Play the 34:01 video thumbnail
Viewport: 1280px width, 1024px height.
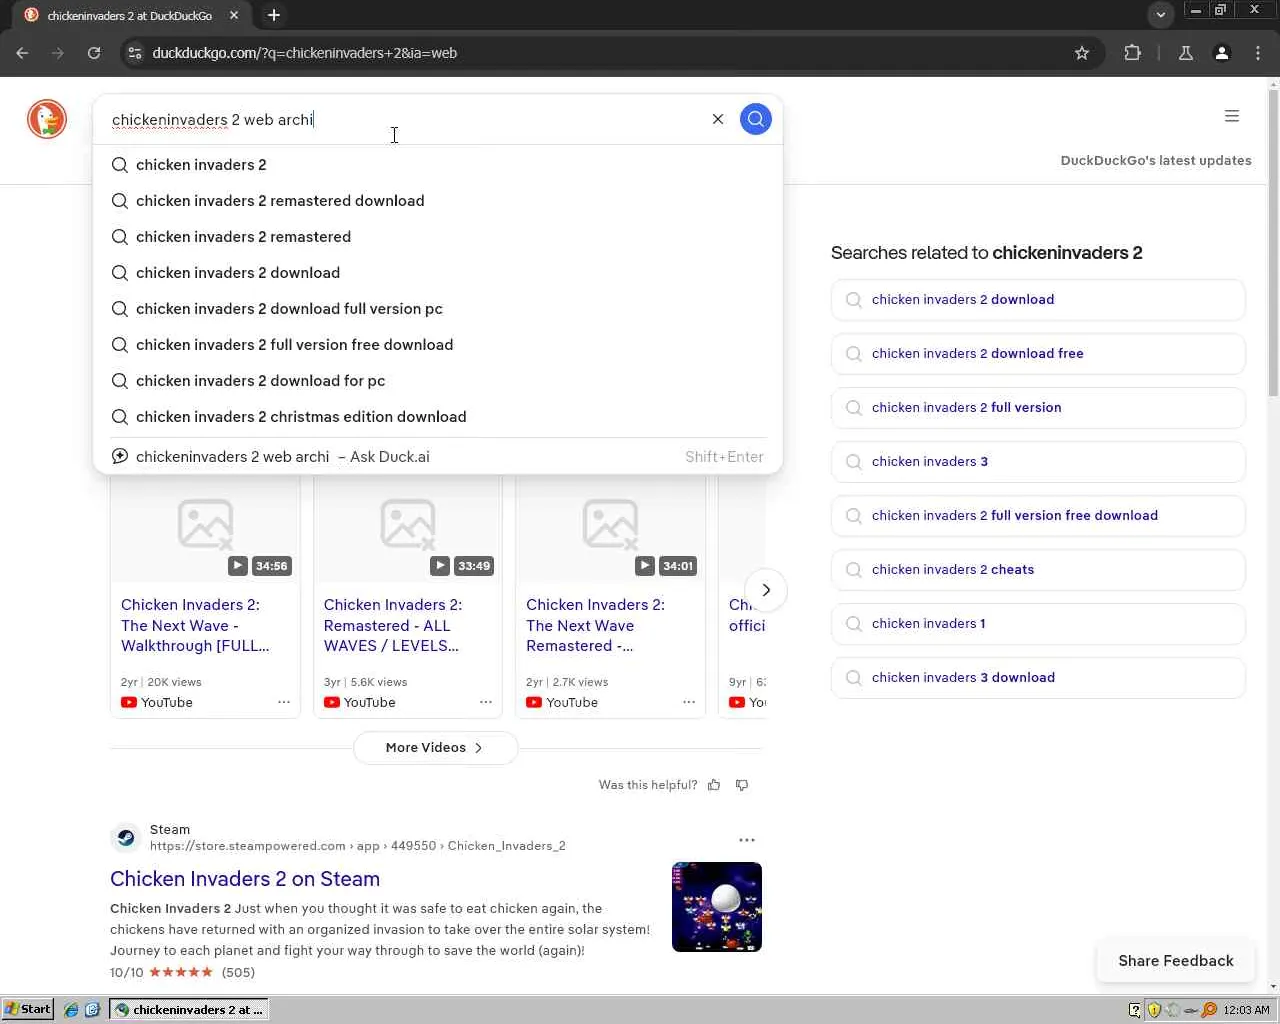click(x=610, y=528)
